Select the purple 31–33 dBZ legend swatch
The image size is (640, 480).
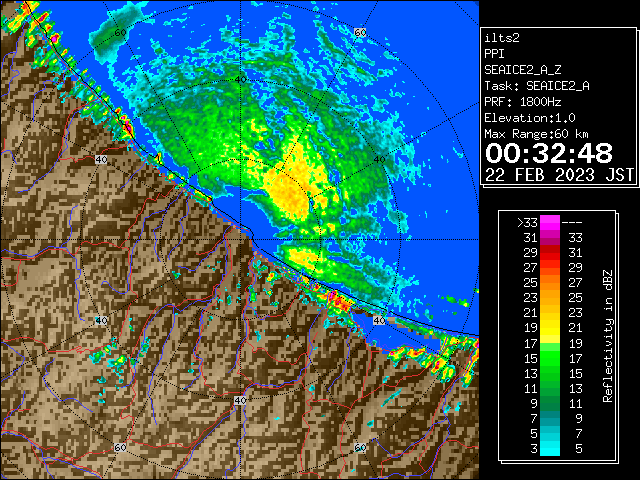tap(550, 238)
